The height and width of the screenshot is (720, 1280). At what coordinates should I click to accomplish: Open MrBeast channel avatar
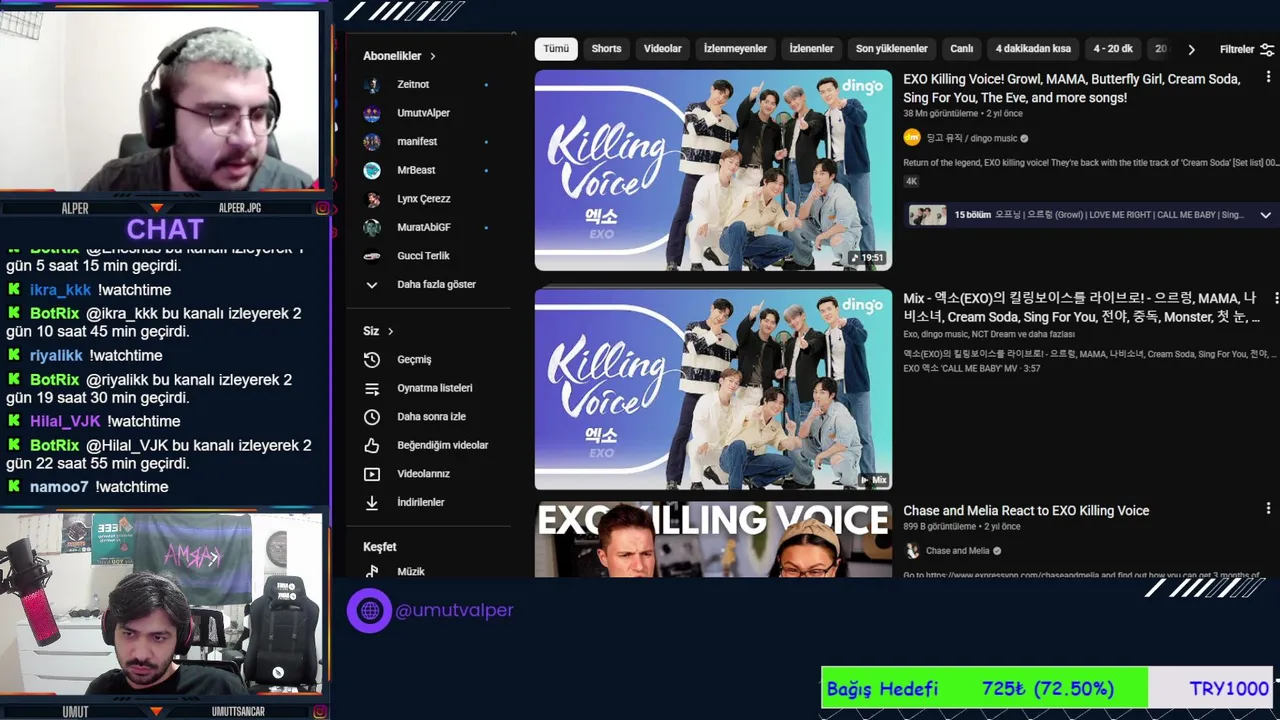372,170
